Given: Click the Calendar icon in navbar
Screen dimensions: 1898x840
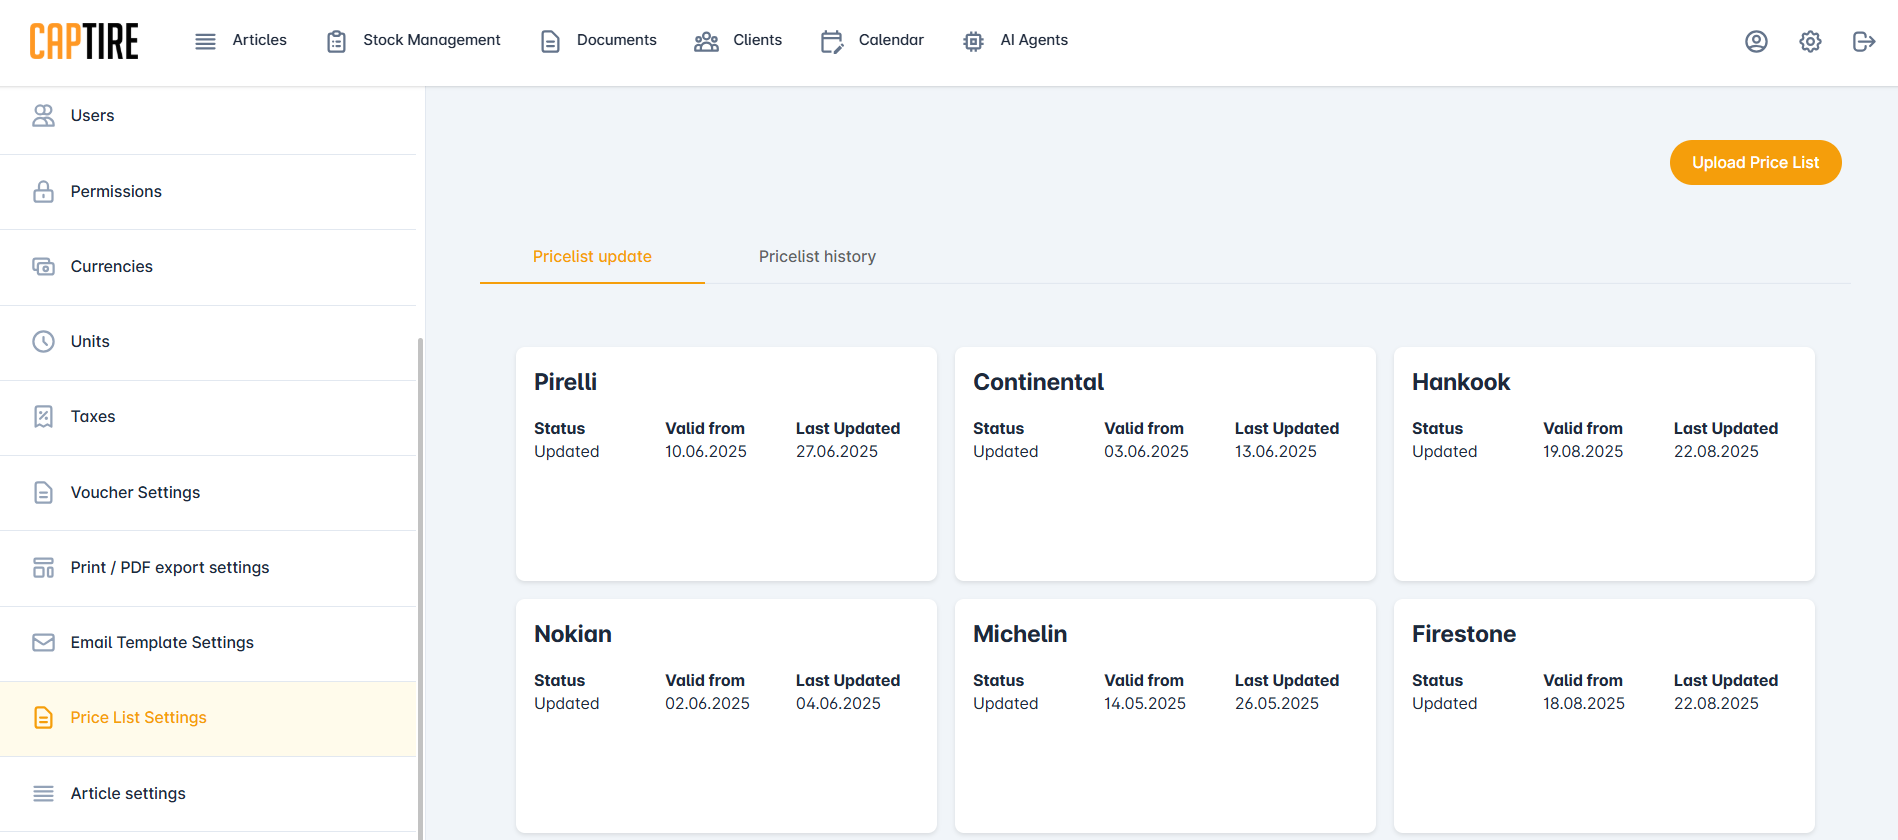Looking at the screenshot, I should [831, 41].
